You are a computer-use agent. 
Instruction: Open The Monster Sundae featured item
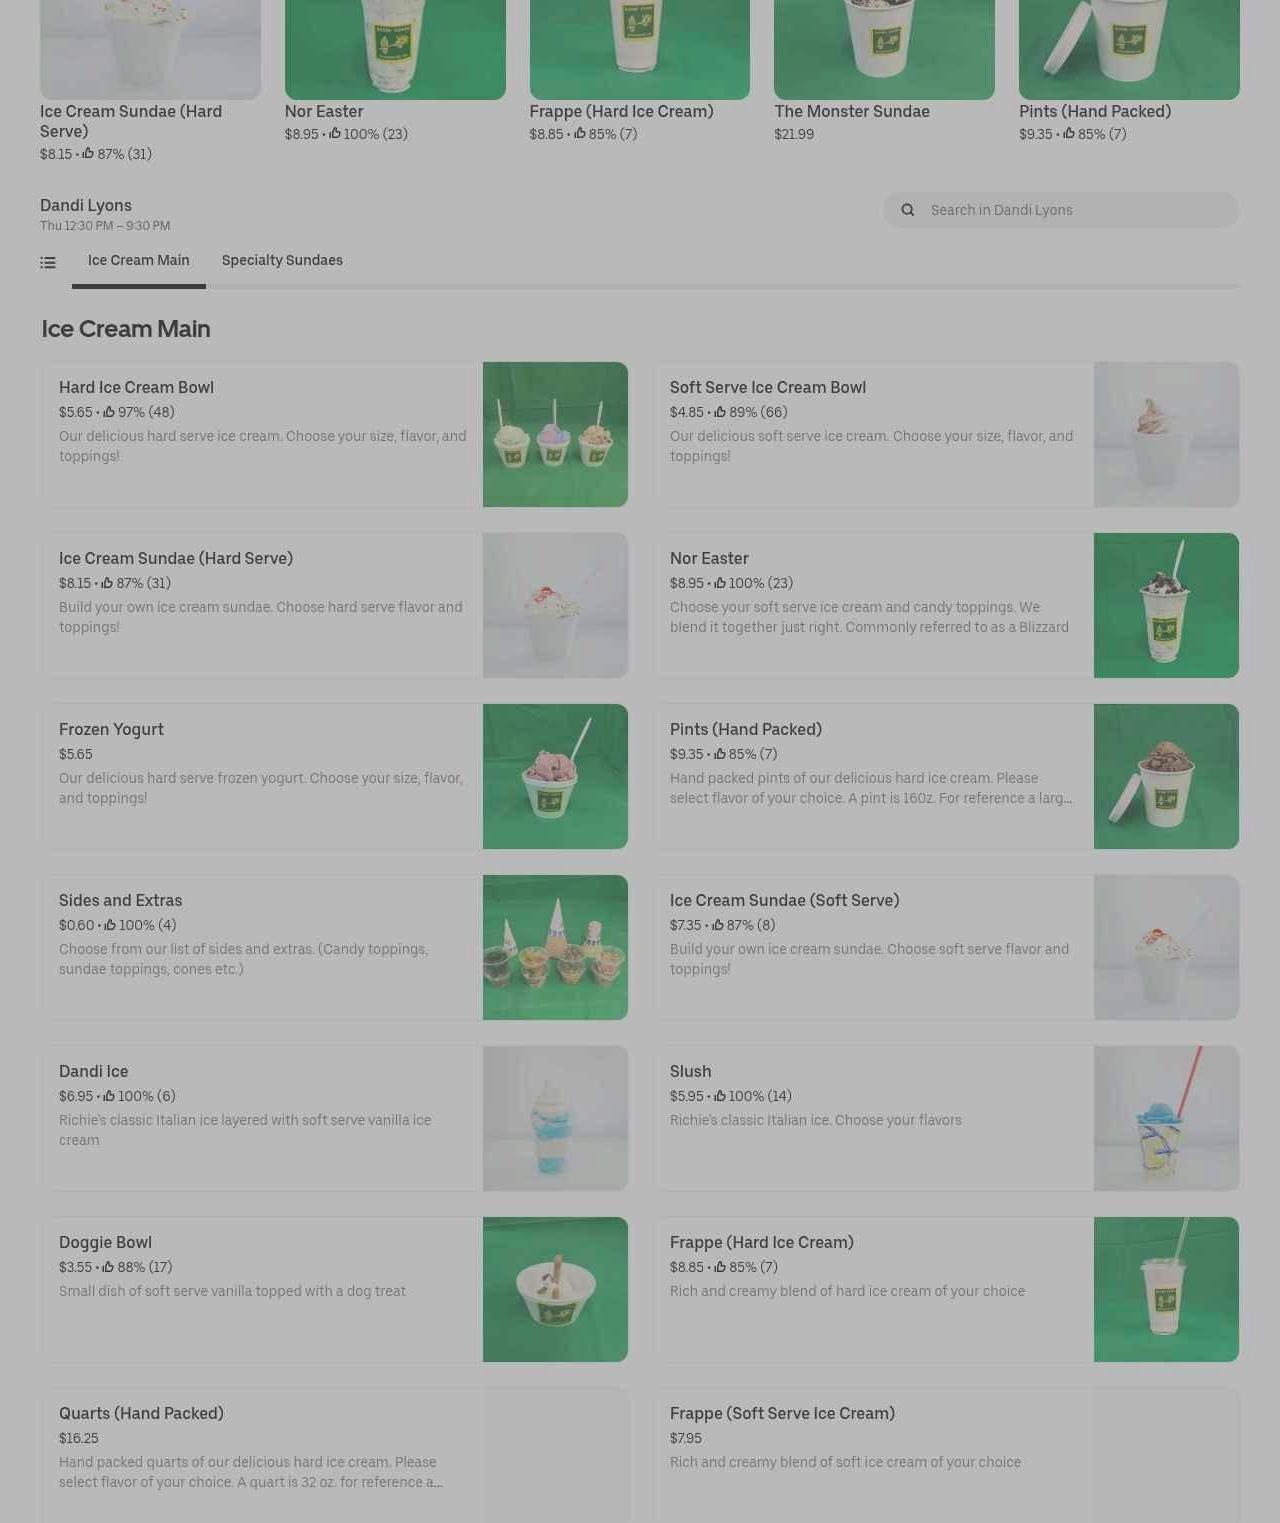[884, 72]
